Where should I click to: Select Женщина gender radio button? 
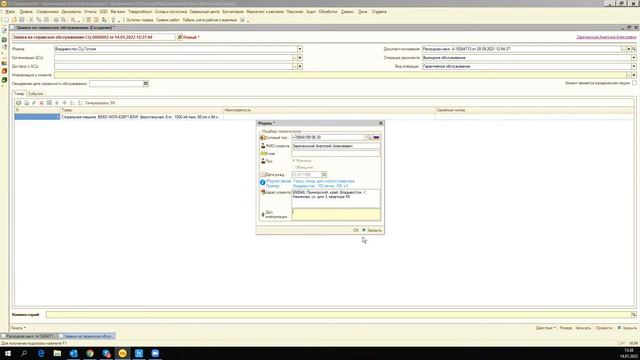tap(293, 167)
